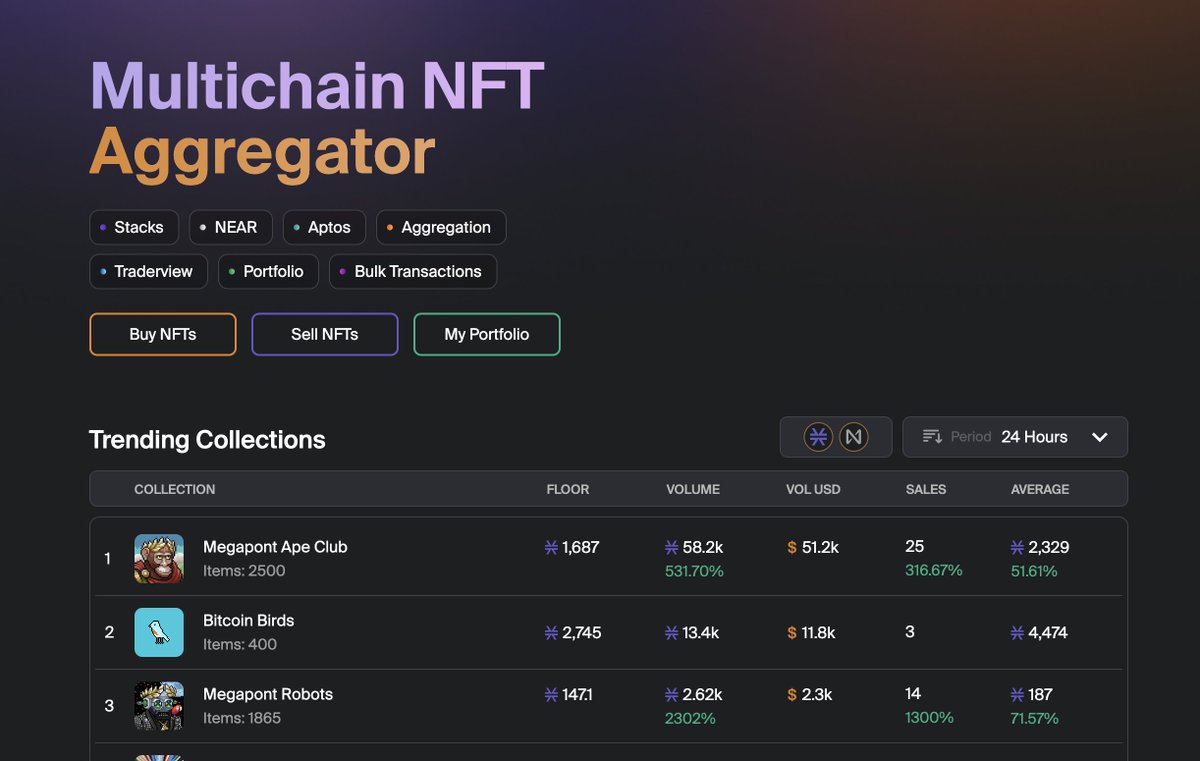The width and height of the screenshot is (1200, 761).
Task: Click the Items: 2500 text
Action: point(244,571)
